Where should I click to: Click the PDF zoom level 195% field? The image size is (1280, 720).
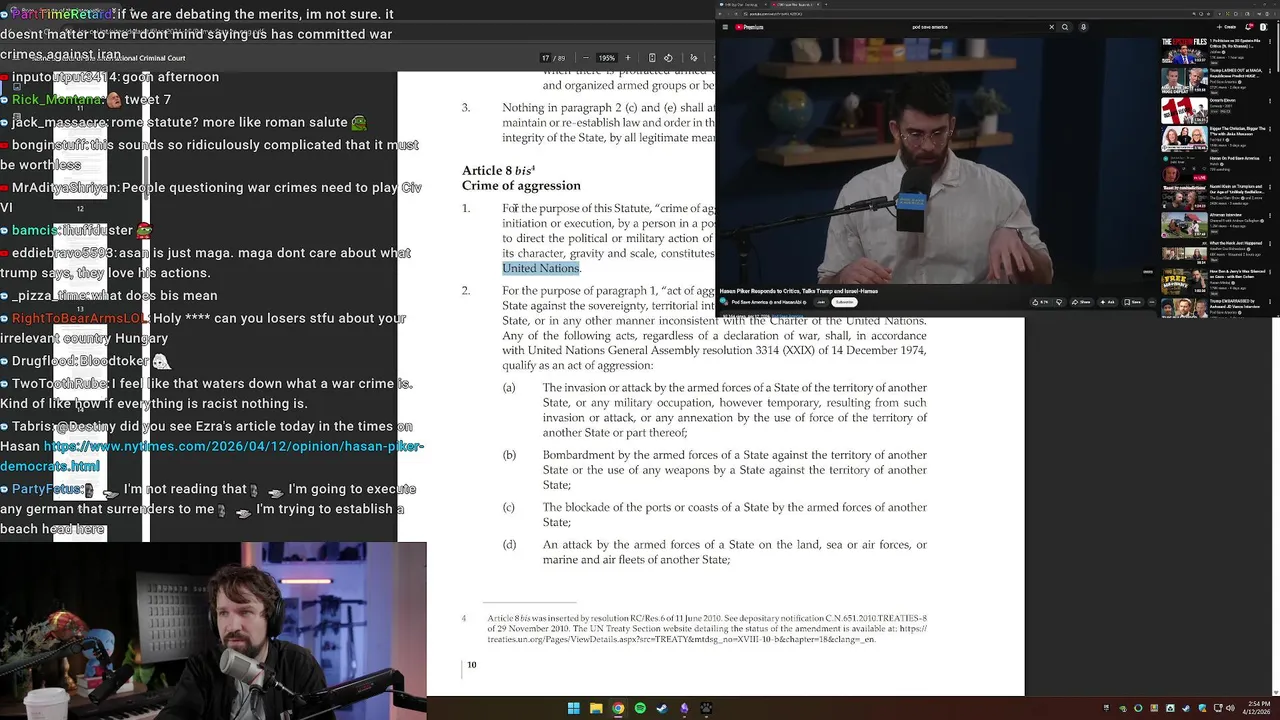(607, 58)
